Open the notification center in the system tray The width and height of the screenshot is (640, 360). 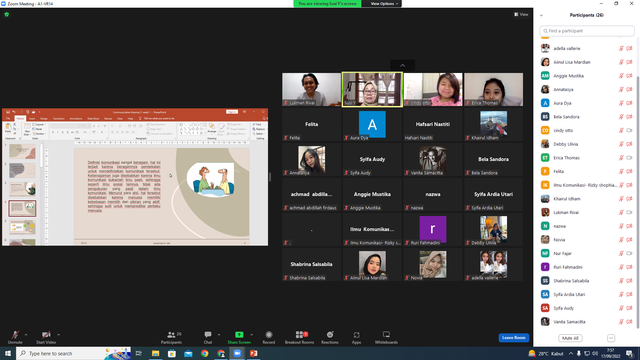tap(629, 353)
